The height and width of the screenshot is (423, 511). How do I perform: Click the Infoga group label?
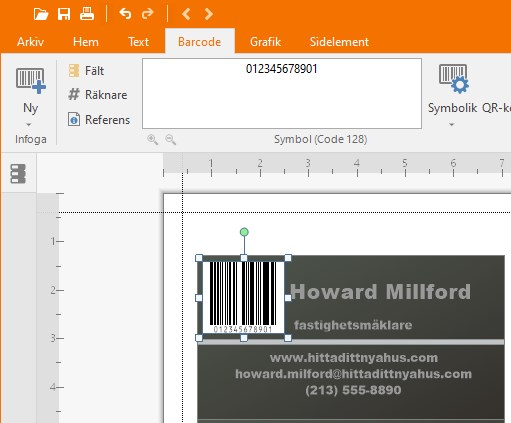click(x=31, y=139)
